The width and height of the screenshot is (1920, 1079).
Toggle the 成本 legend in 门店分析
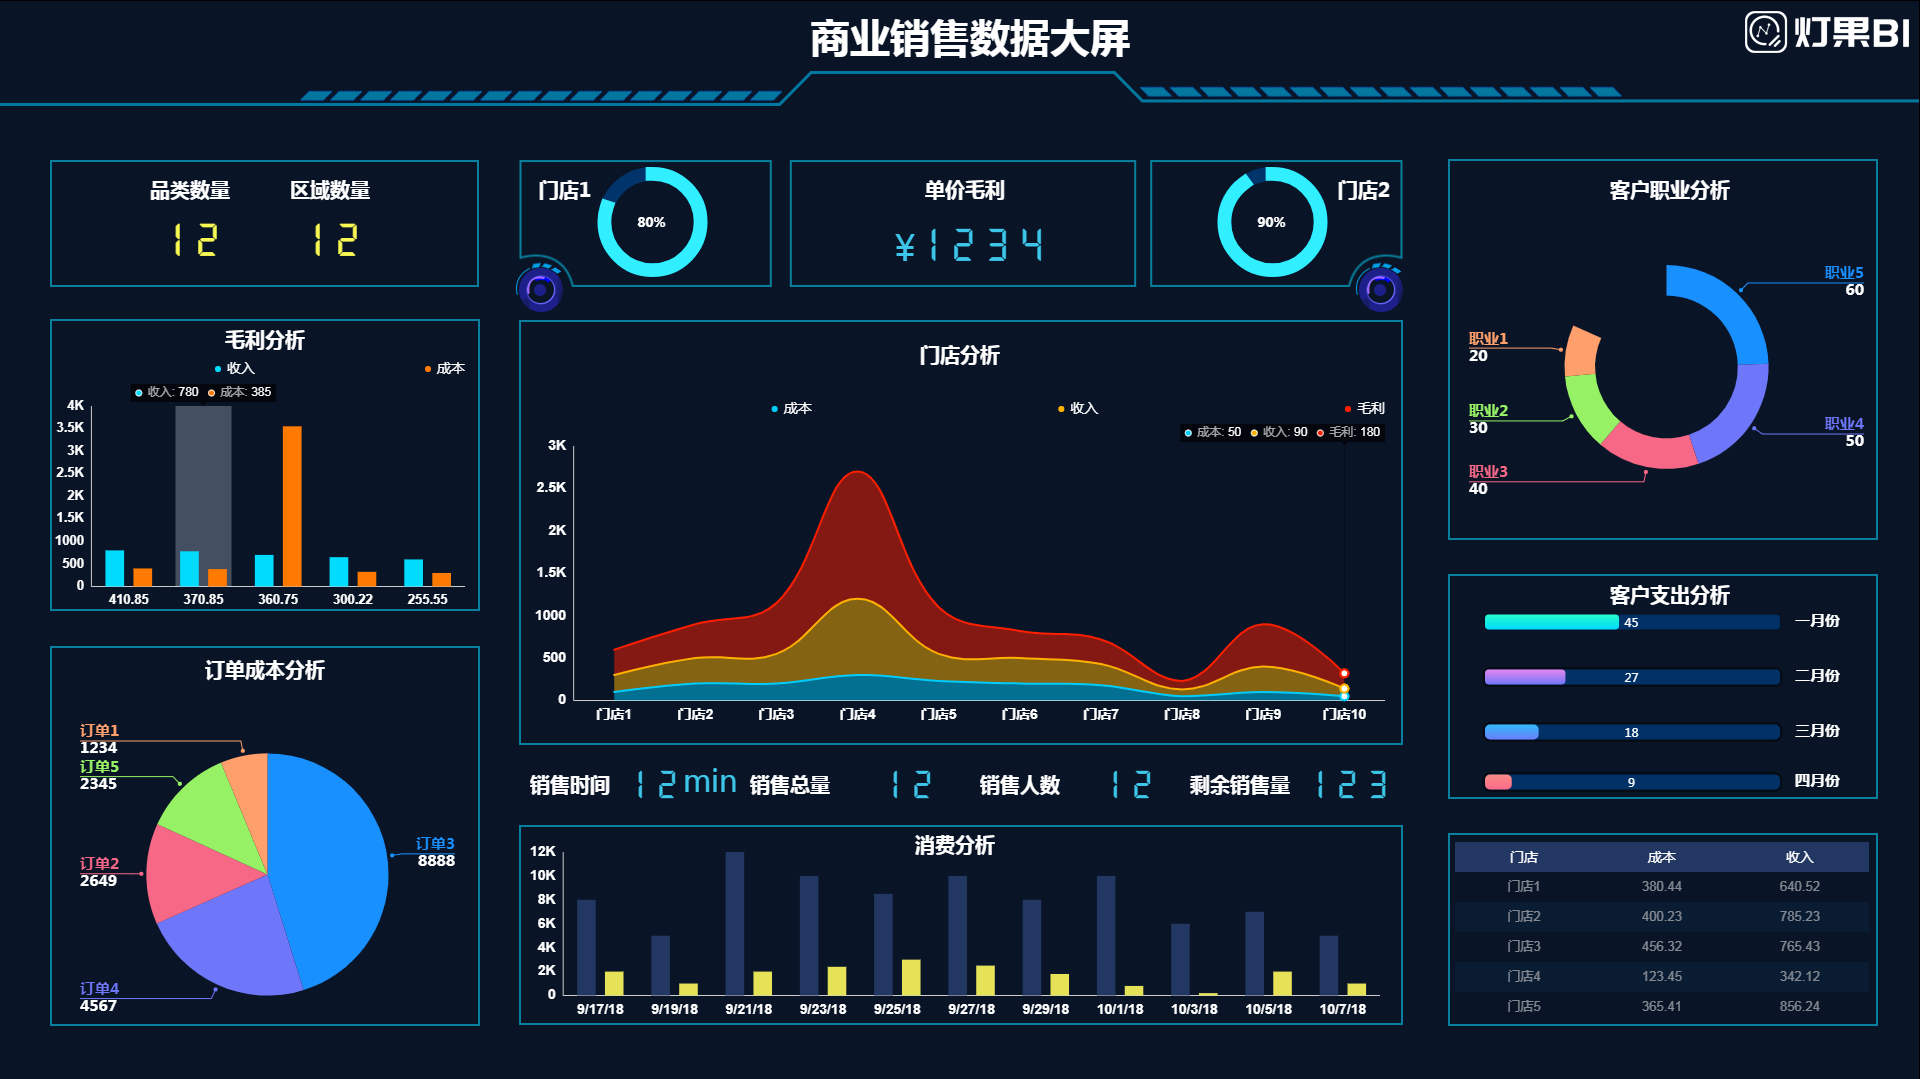pyautogui.click(x=792, y=408)
